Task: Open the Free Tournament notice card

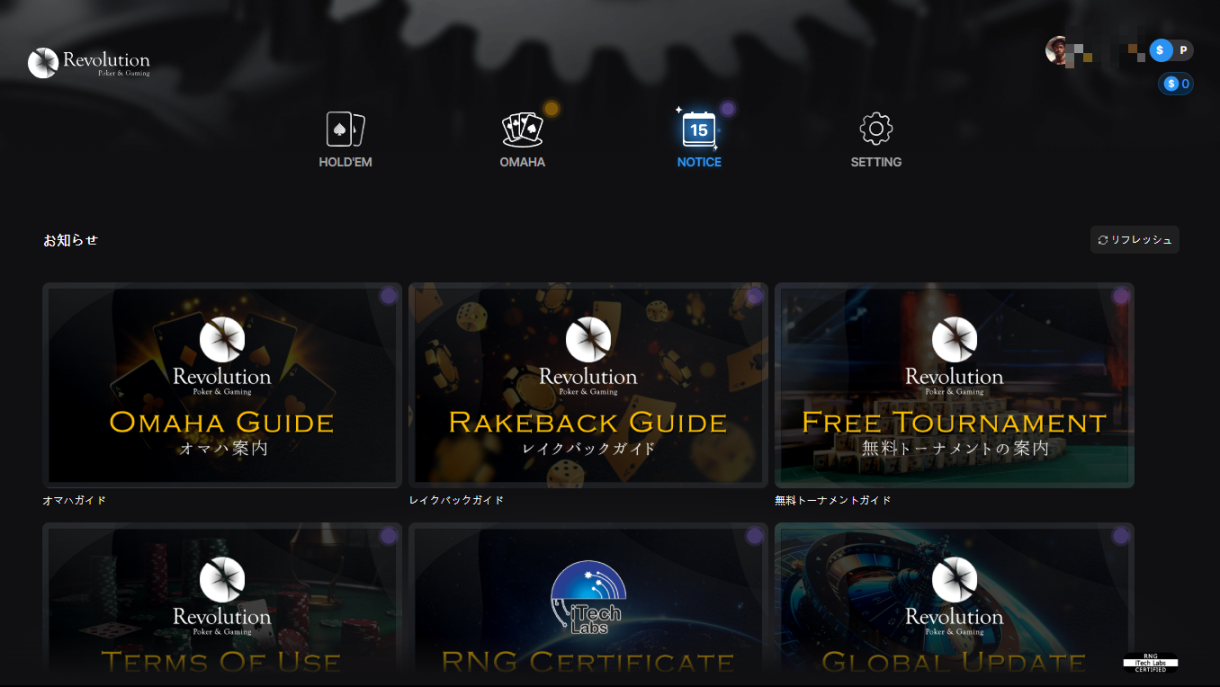Action: click(x=954, y=385)
